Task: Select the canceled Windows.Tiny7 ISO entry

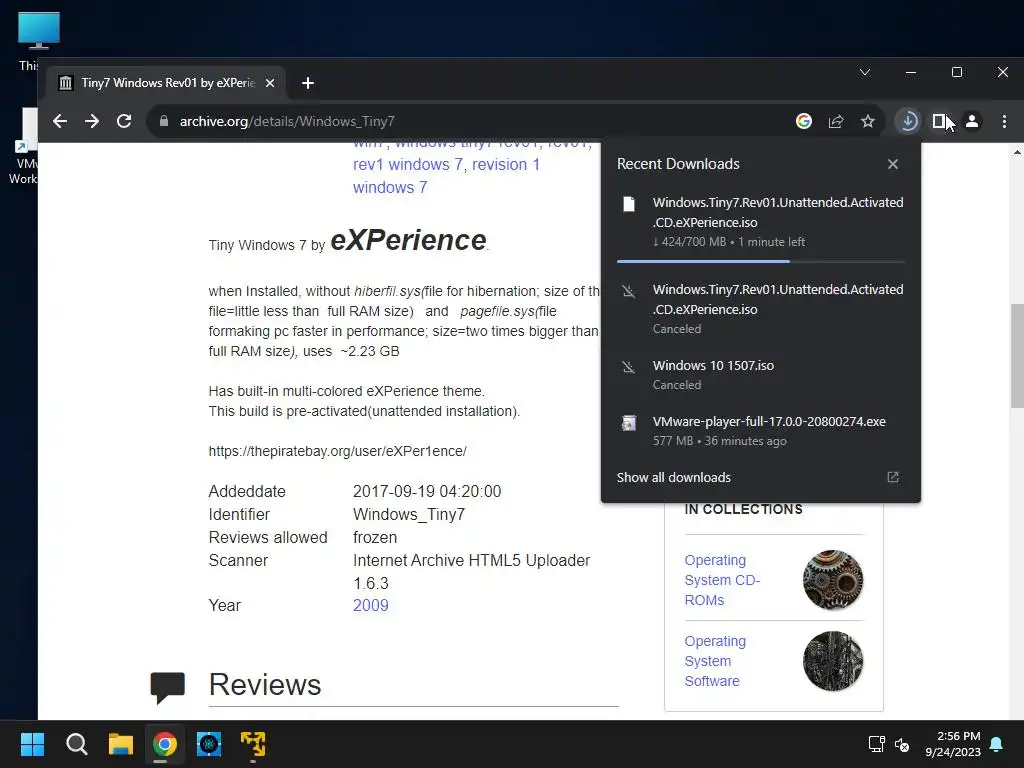Action: (761, 309)
